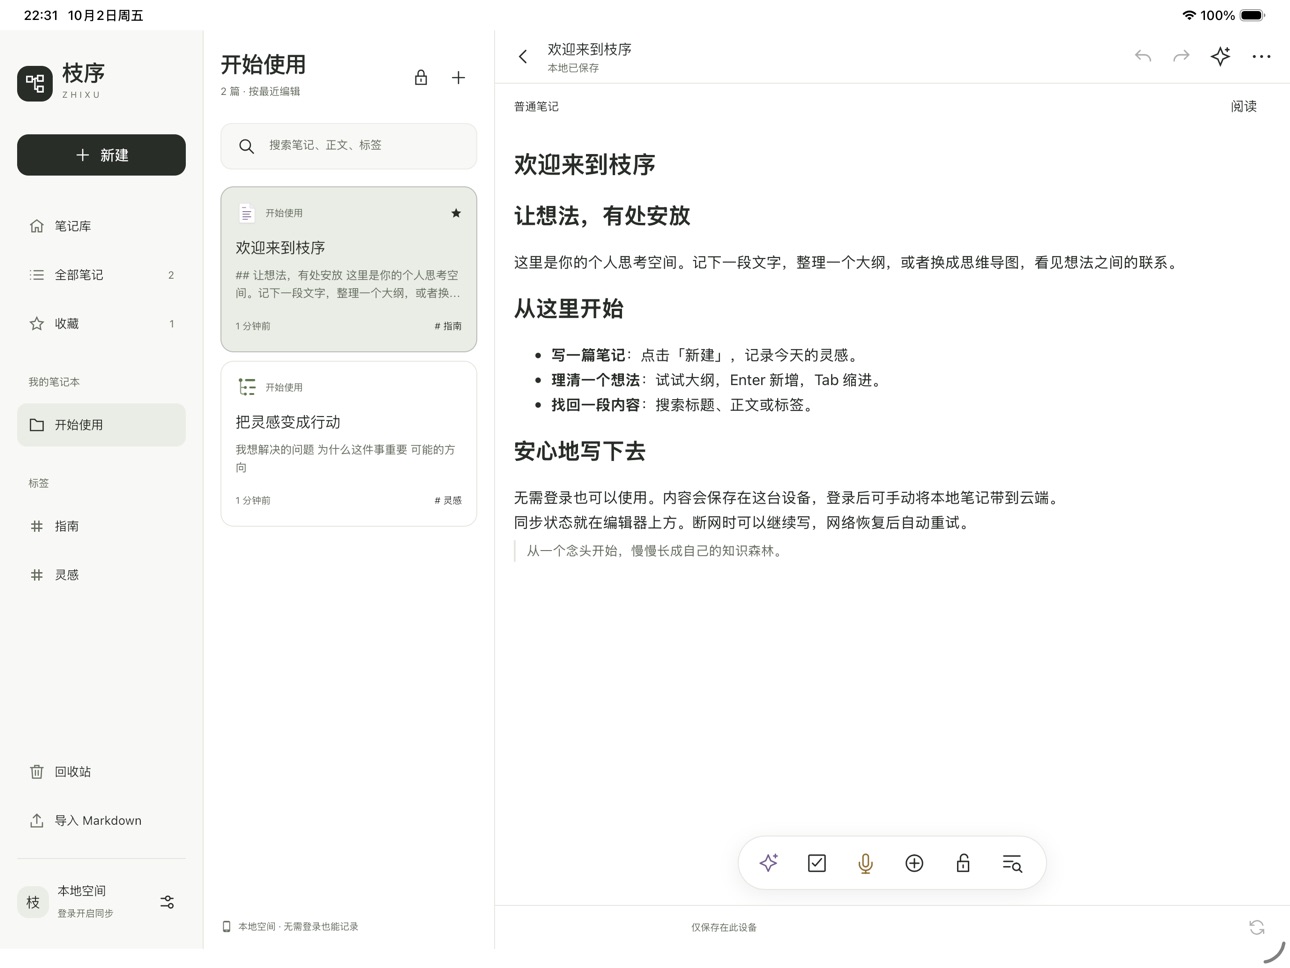Viewport: 1290px width, 968px height.
Task: Open the 把灵感变成行动 note card
Action: tap(349, 444)
